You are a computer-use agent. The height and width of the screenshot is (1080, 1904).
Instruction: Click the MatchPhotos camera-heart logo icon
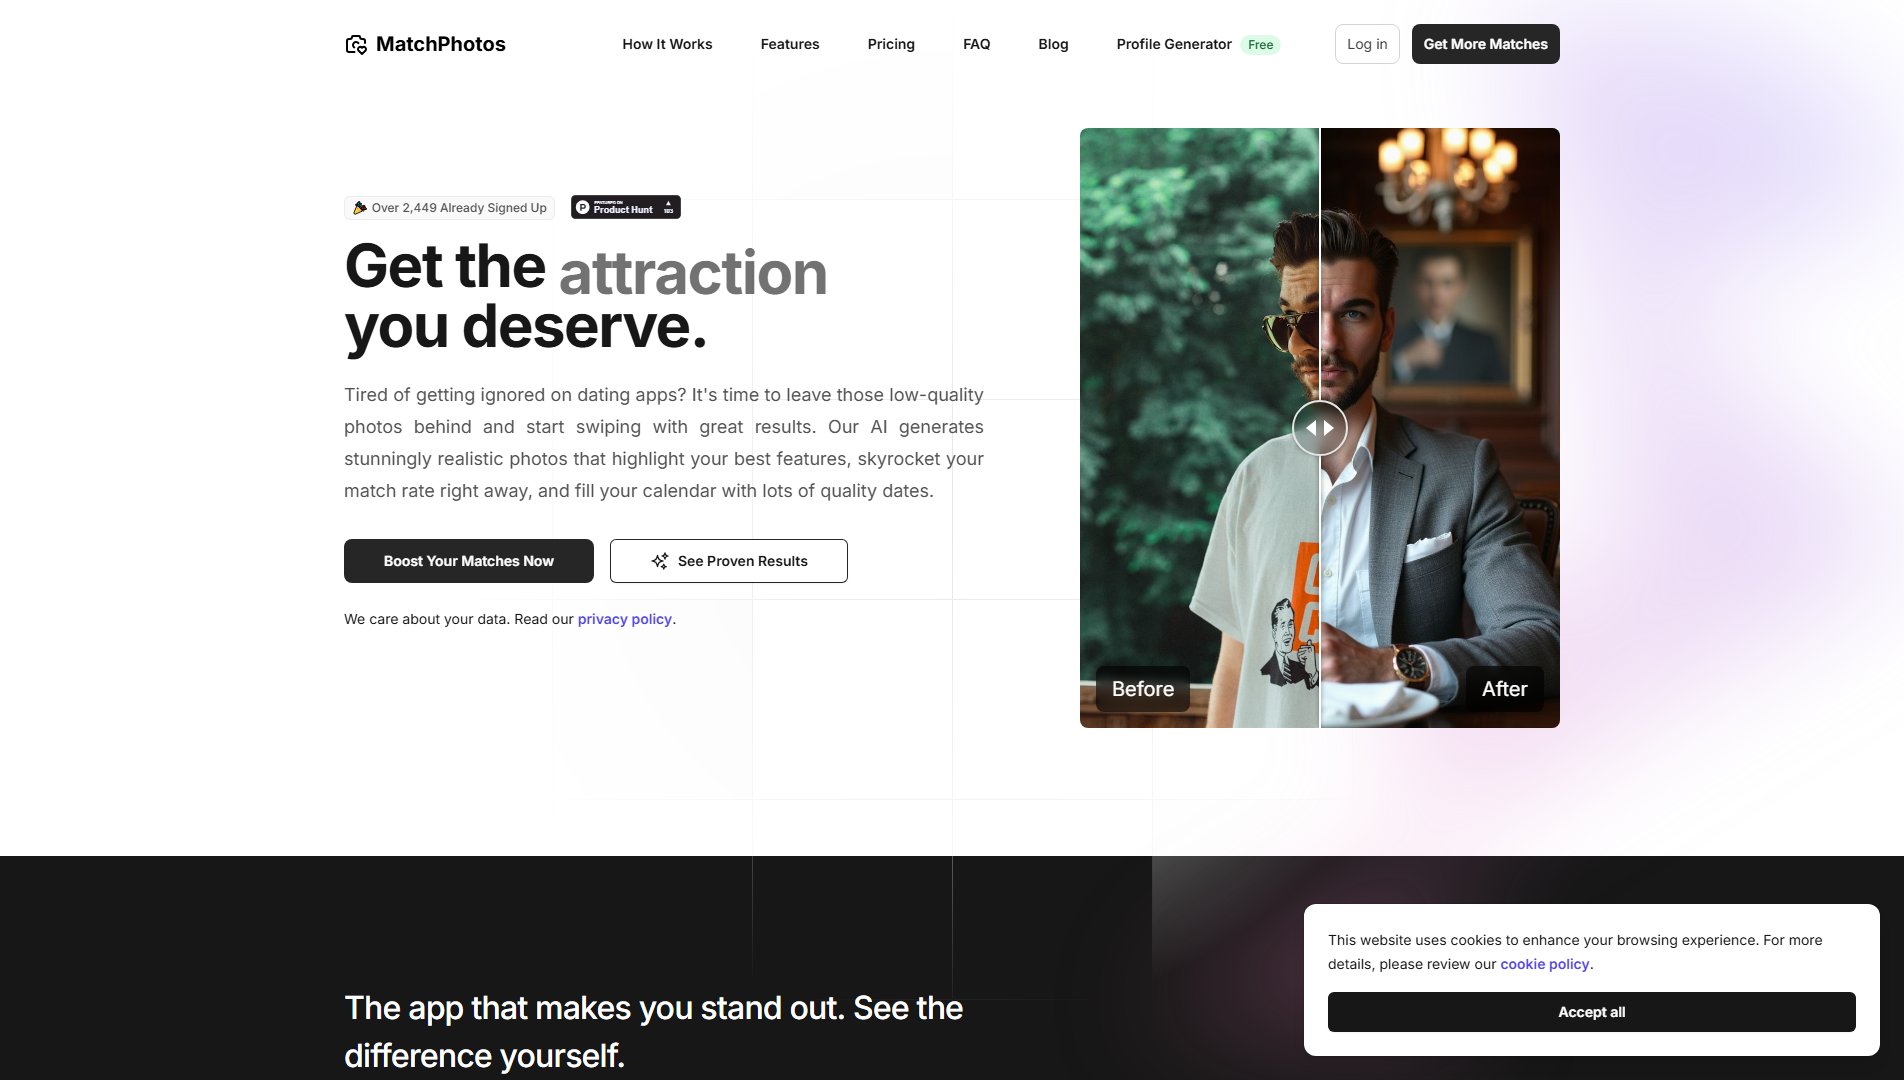[356, 44]
